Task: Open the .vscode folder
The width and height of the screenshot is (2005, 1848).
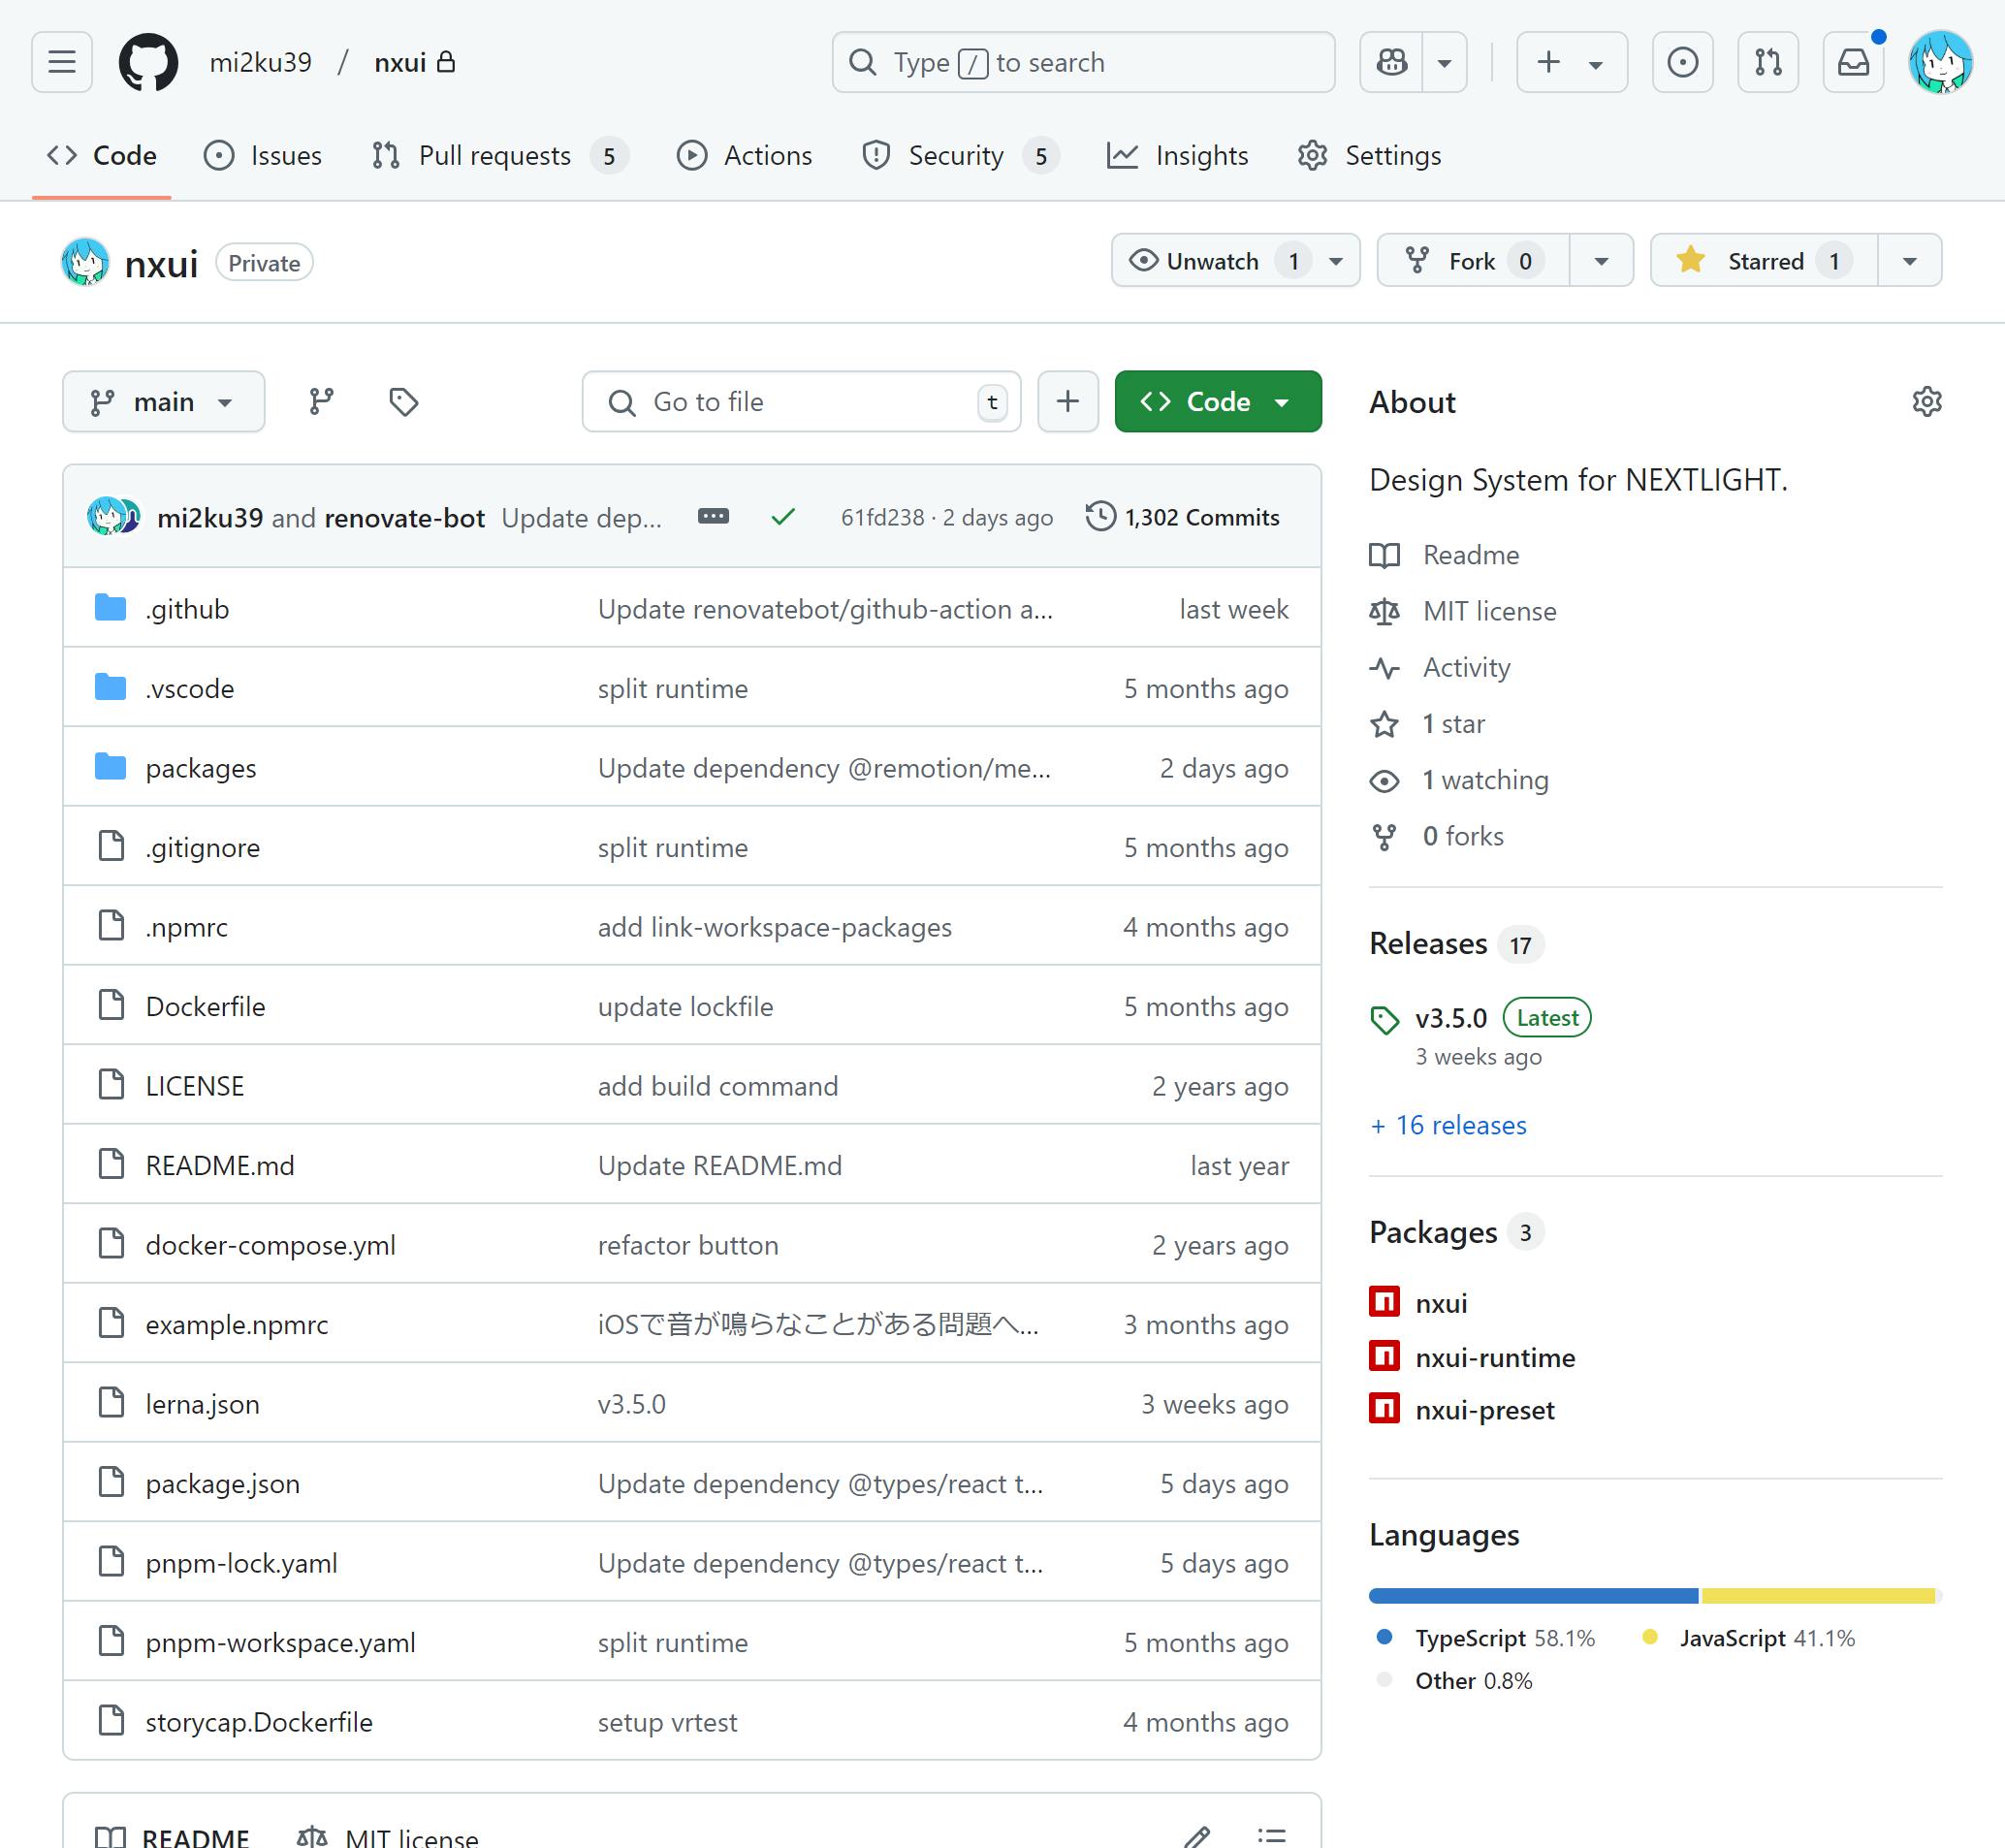Action: [190, 688]
